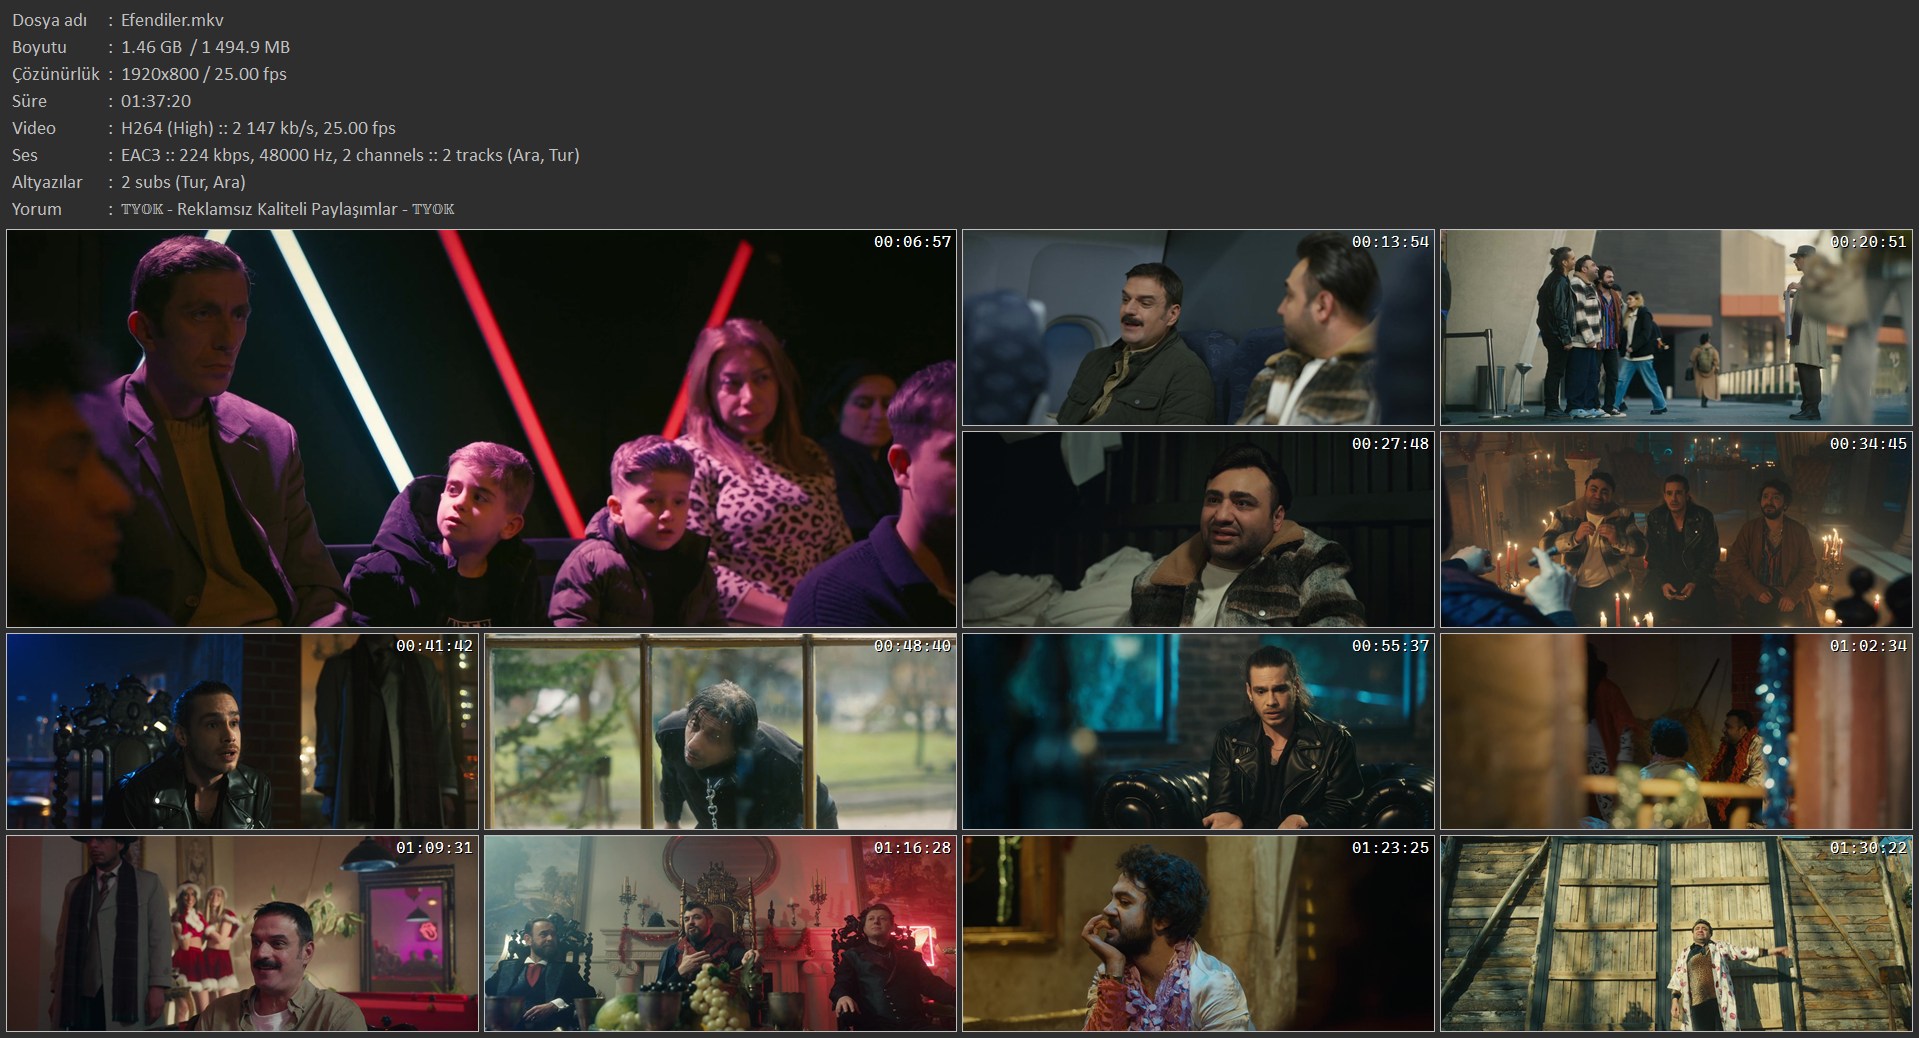Viewport: 1919px width, 1038px height.
Task: Select the airplane scene thumbnail at 00:13:54
Action: click(x=1198, y=327)
